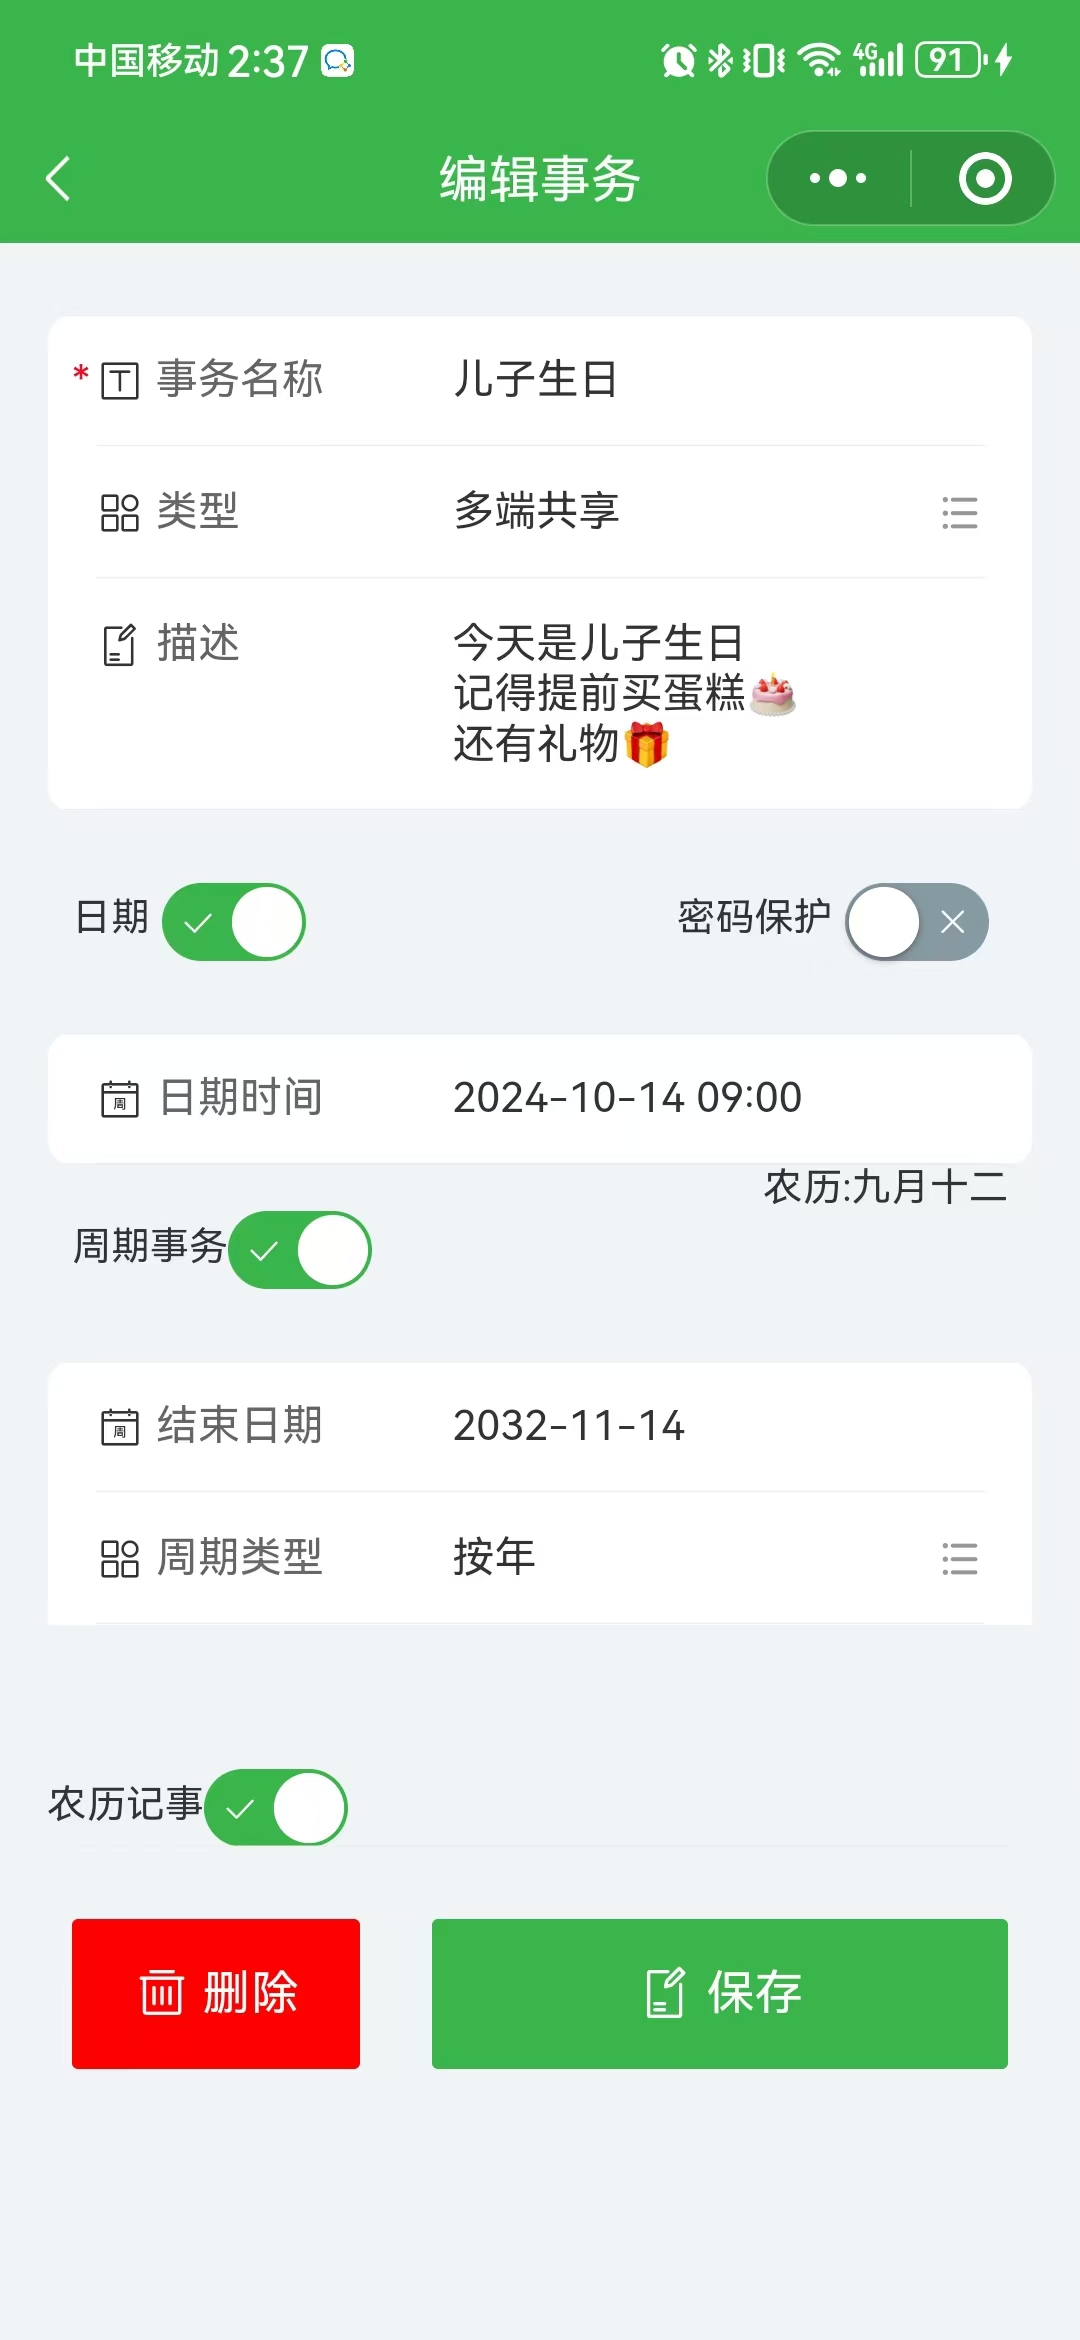This screenshot has width=1080, height=2340.
Task: Open the 周期类型 list selector
Action: (959, 1559)
